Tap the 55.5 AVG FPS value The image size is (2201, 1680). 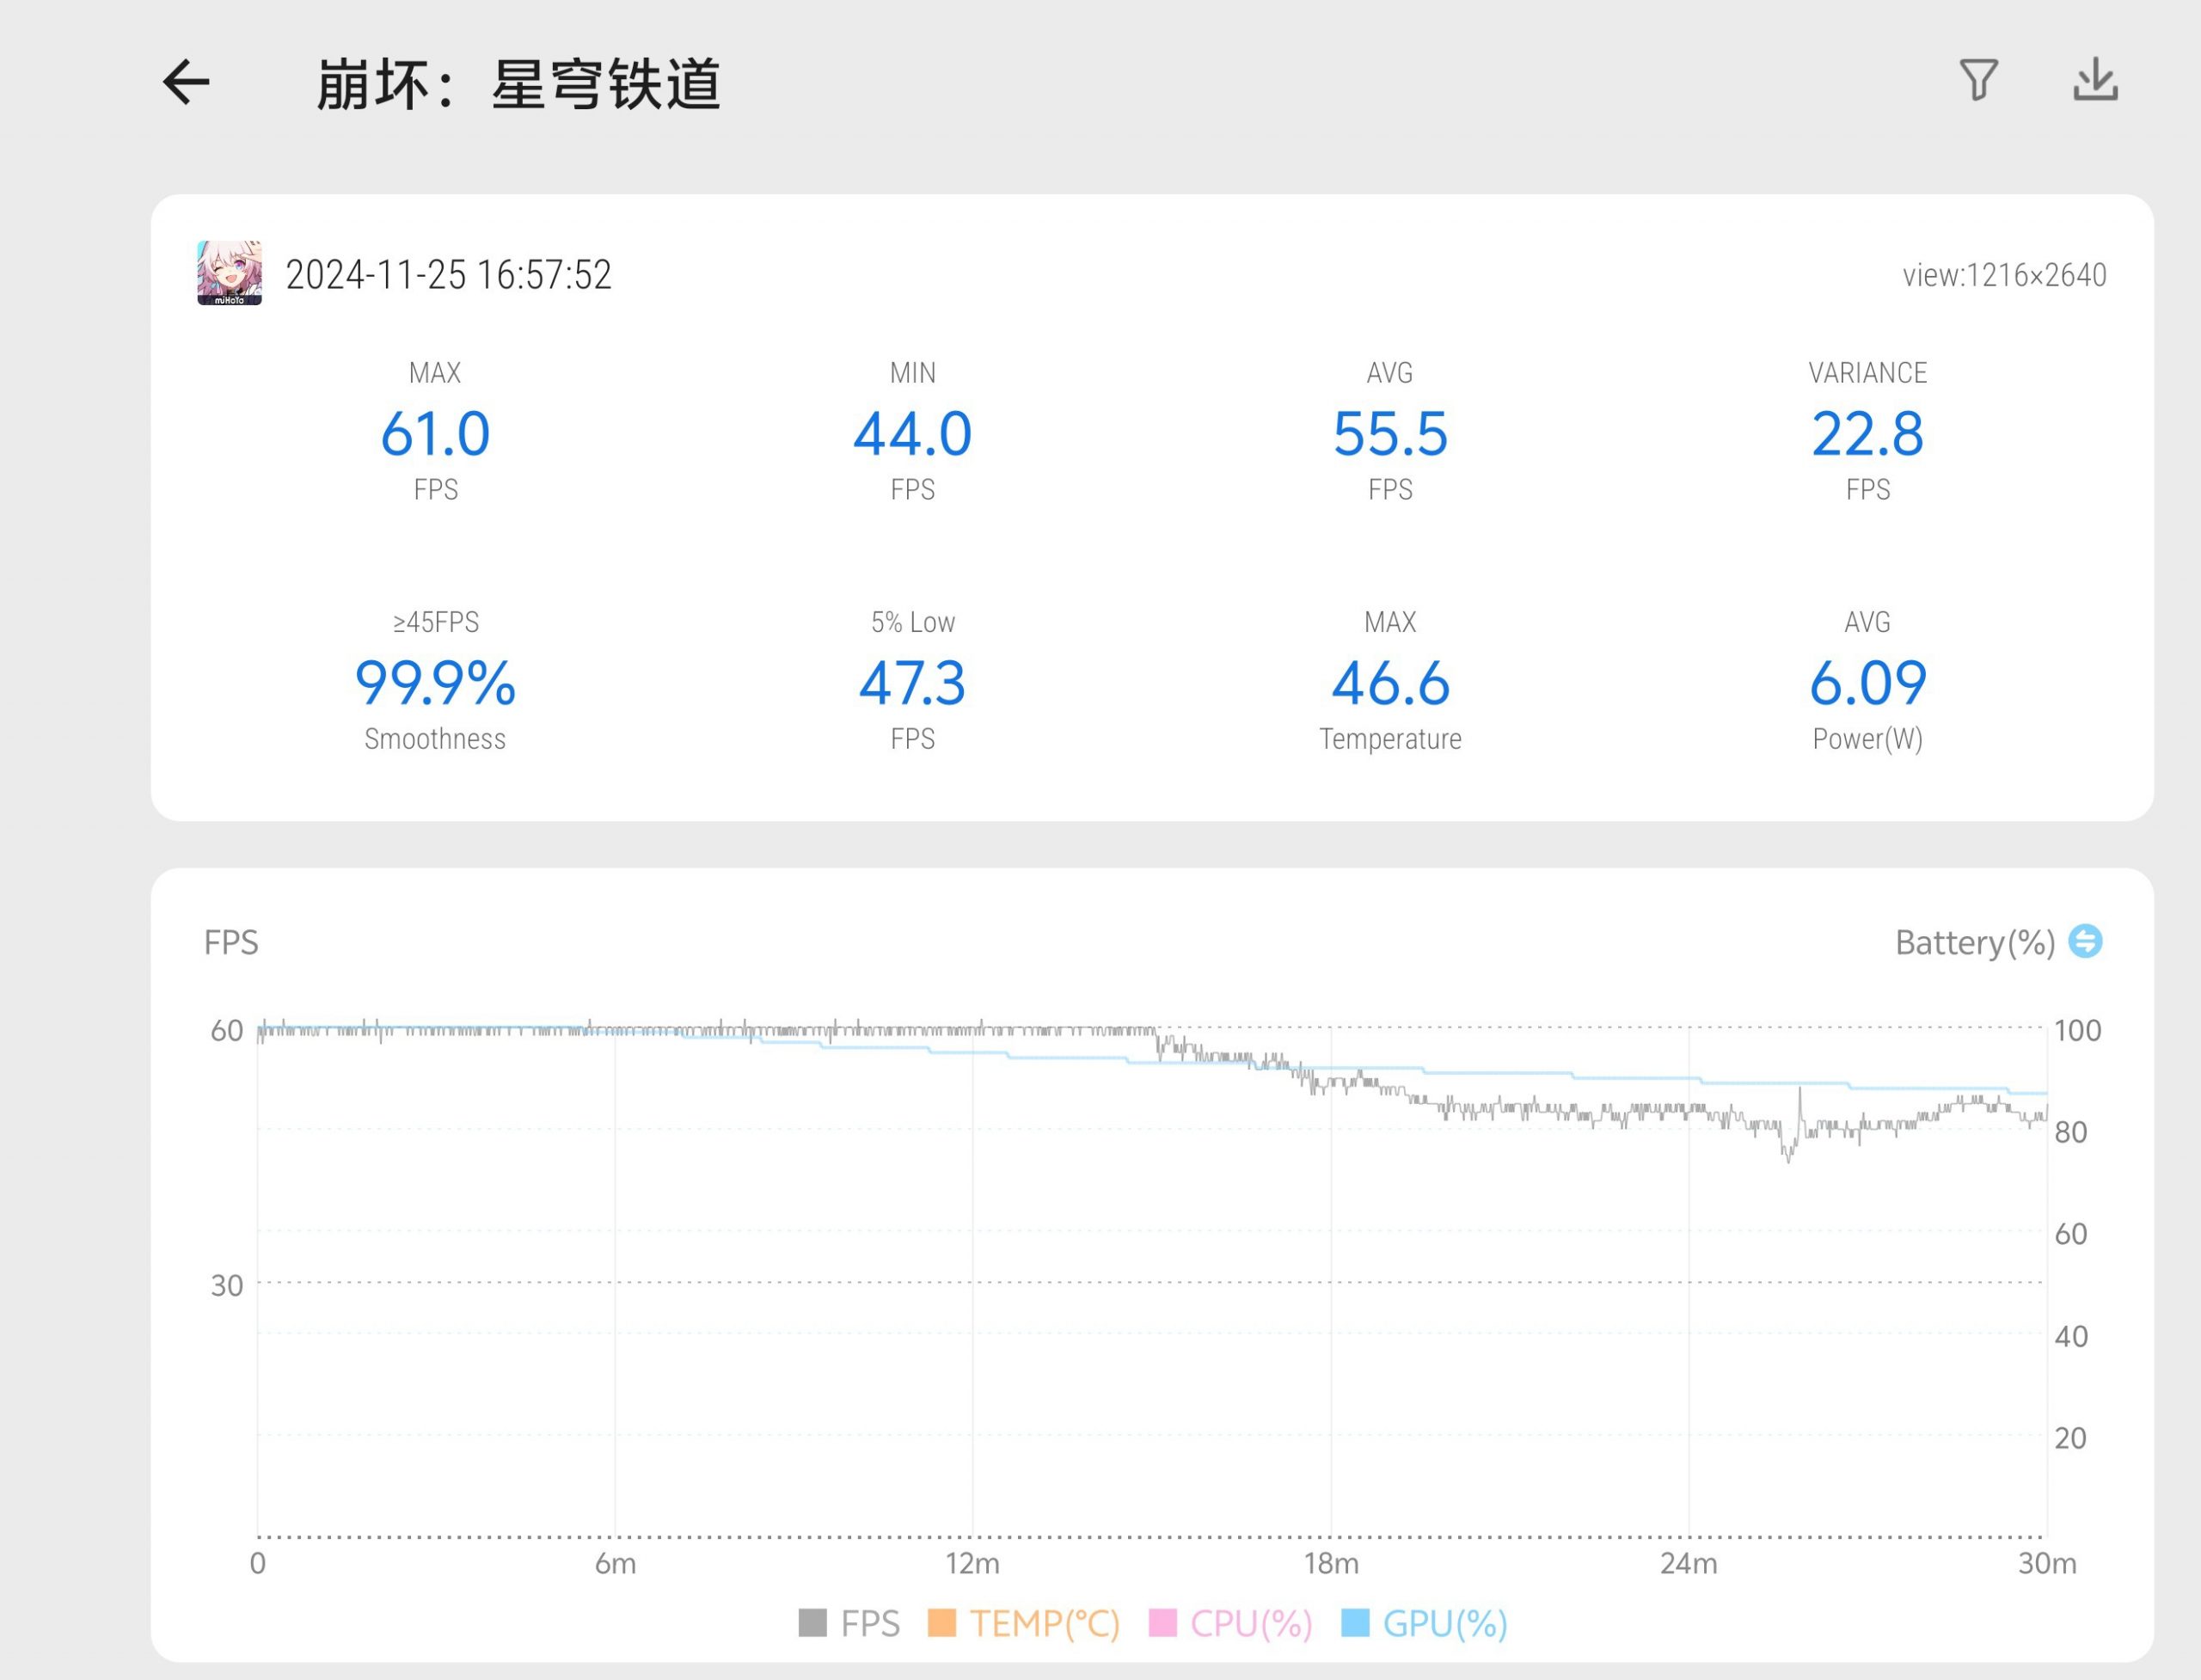click(x=1390, y=434)
